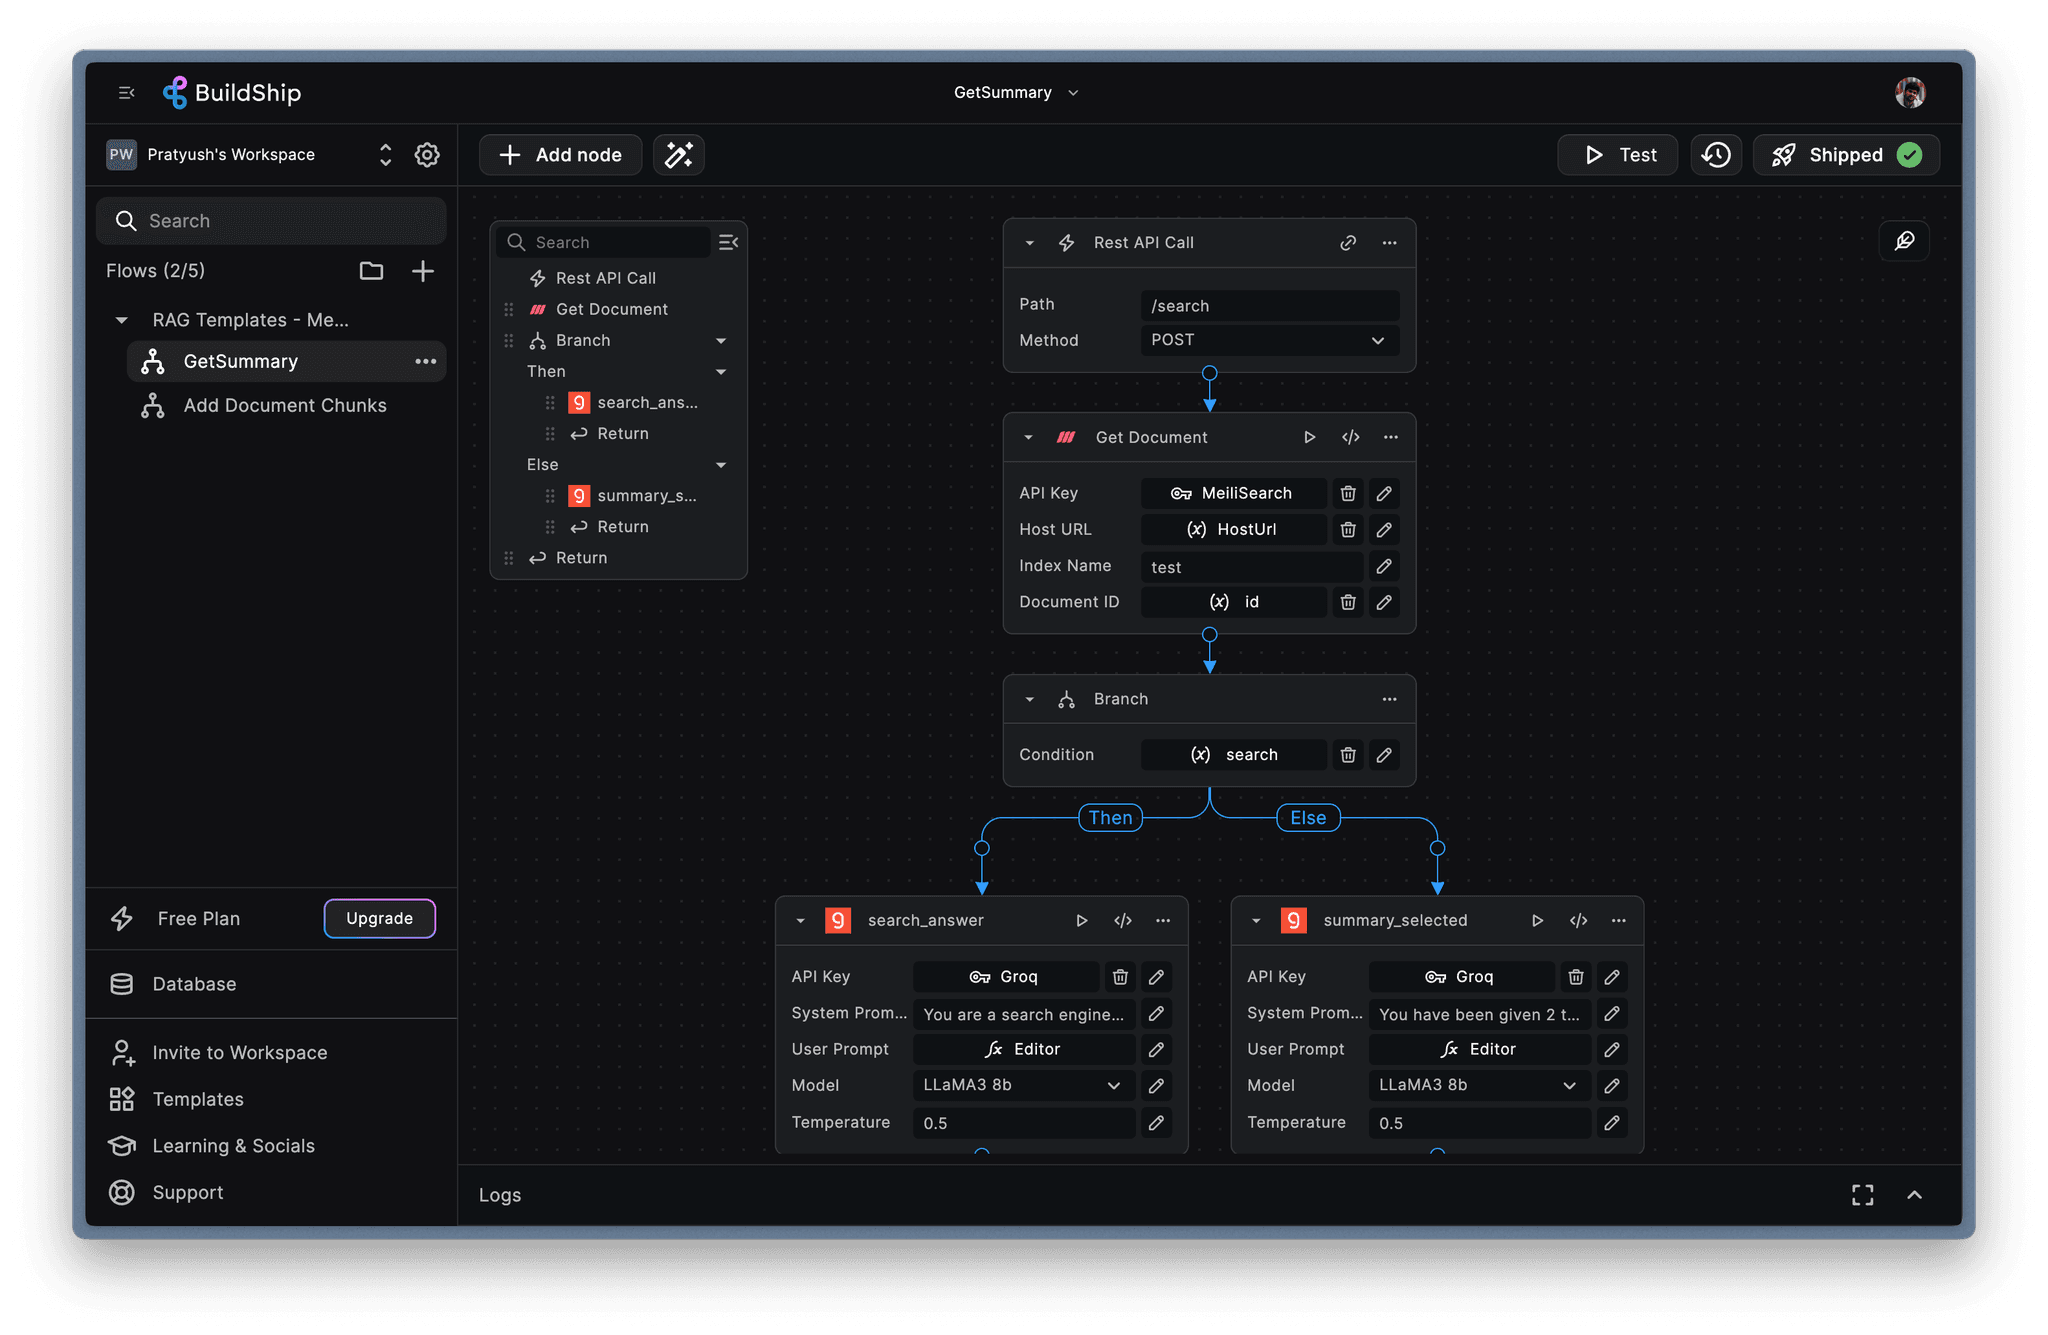The image size is (2048, 1335).
Task: Open Get Document node more options
Action: tap(1390, 437)
